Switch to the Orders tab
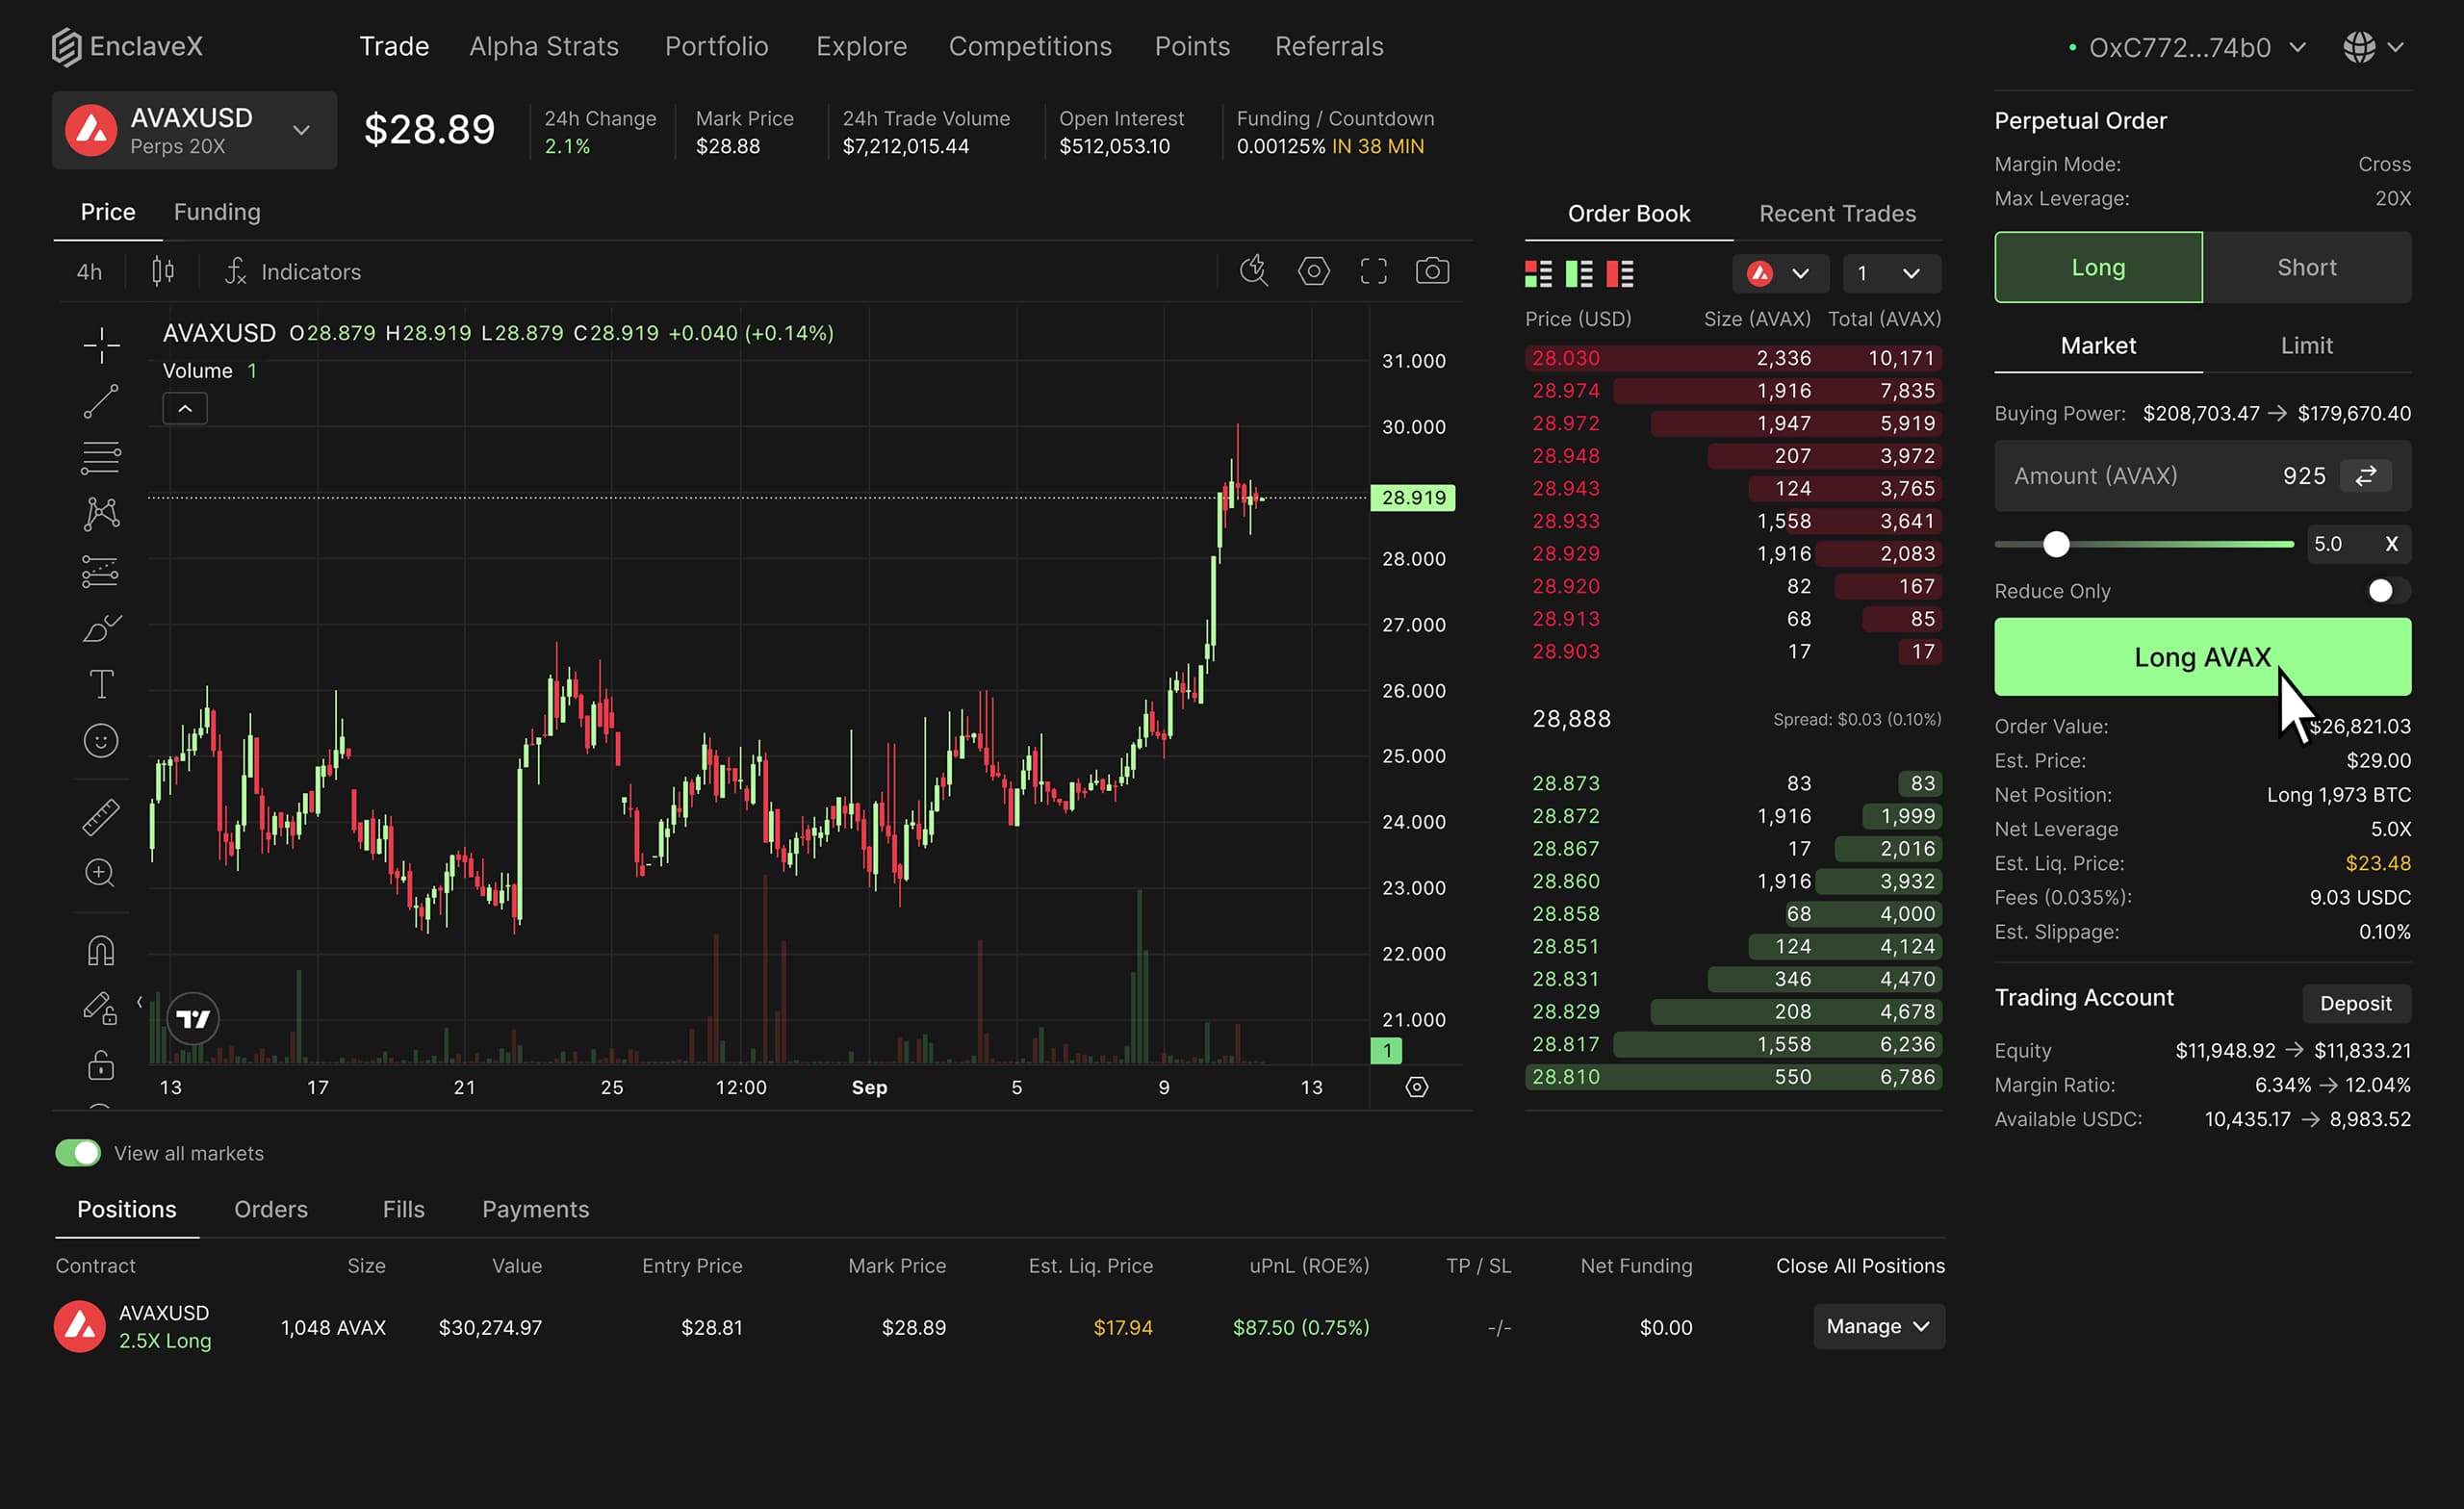 [271, 1209]
